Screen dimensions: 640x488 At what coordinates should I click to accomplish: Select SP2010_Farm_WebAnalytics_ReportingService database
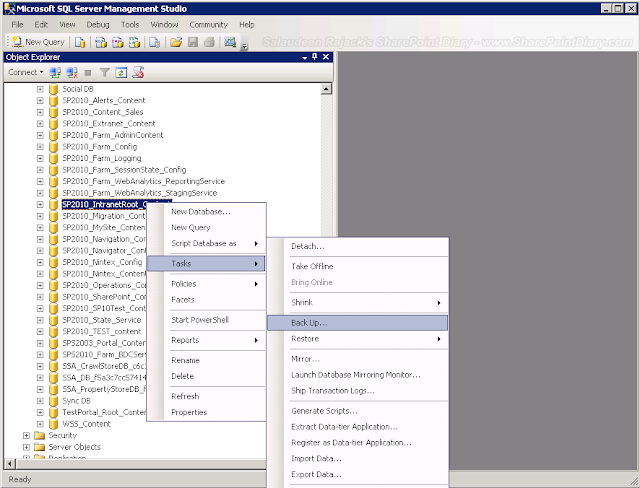point(143,181)
